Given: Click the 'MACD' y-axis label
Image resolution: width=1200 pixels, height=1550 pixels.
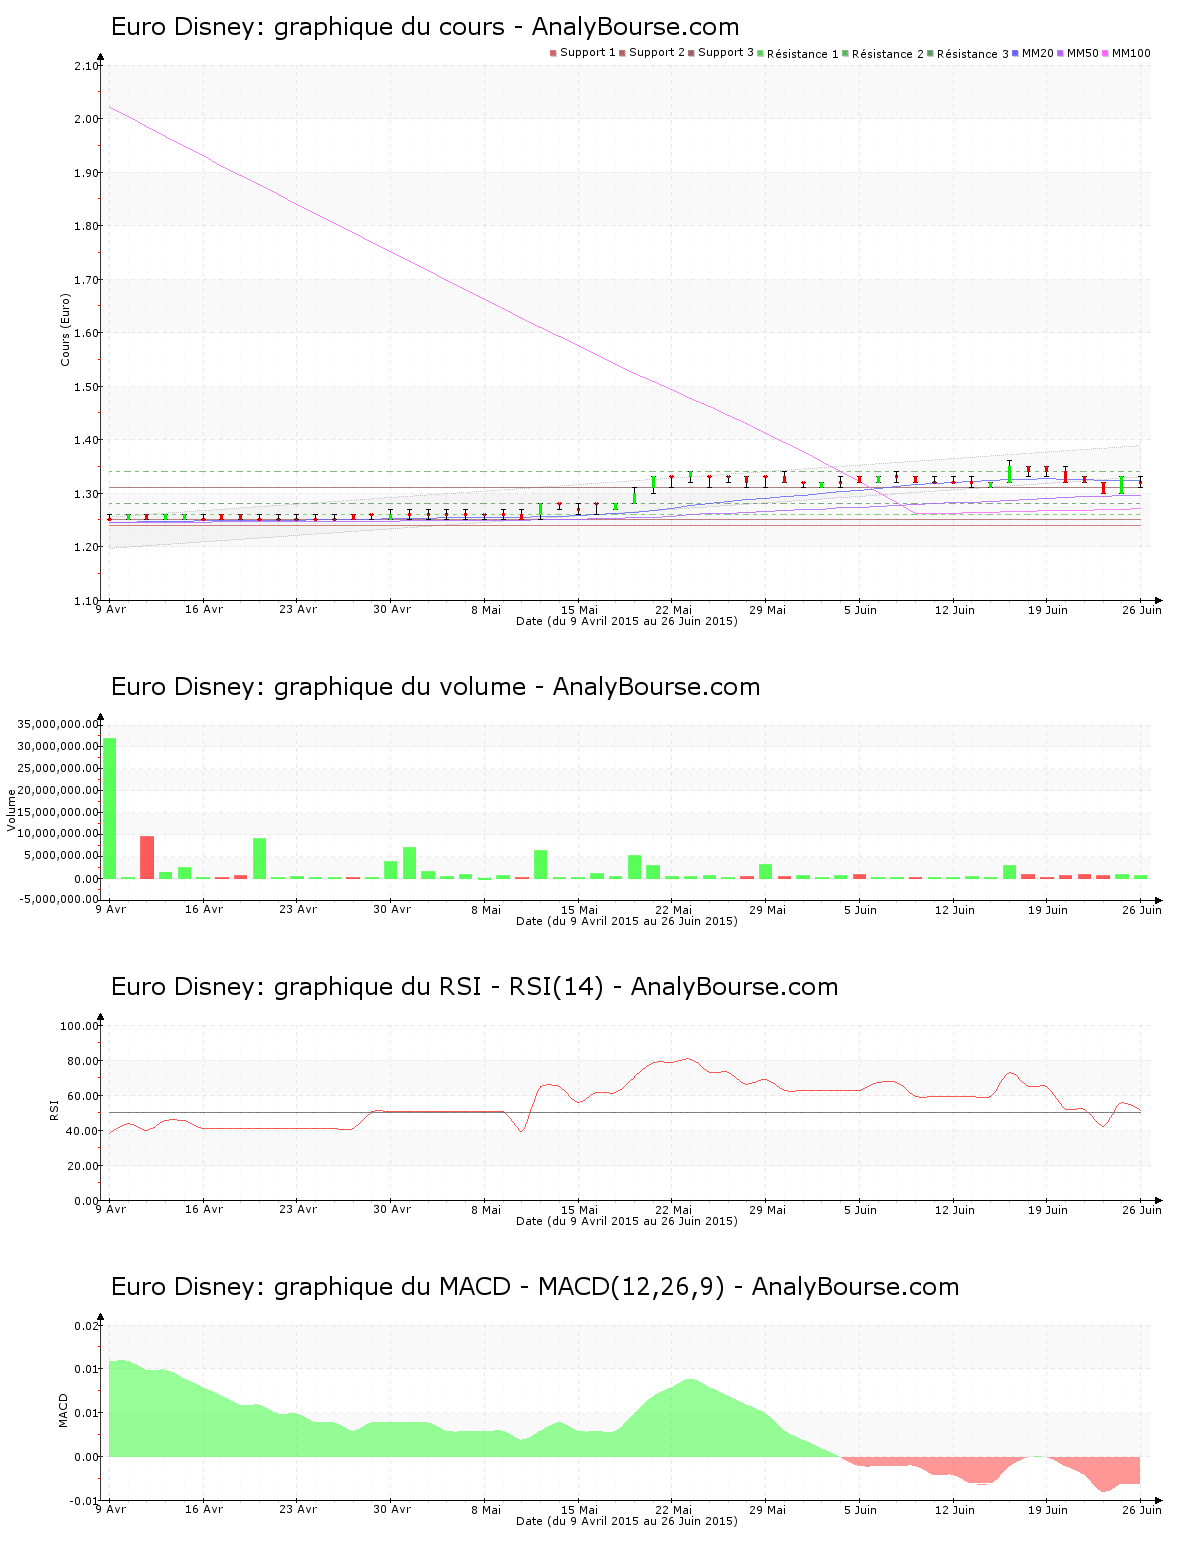Looking at the screenshot, I should 63,1410.
